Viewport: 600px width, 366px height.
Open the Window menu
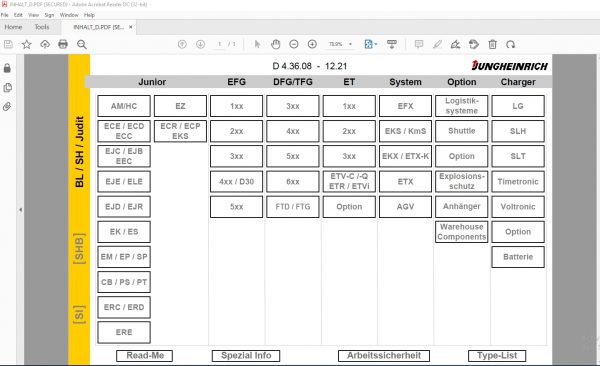click(69, 15)
